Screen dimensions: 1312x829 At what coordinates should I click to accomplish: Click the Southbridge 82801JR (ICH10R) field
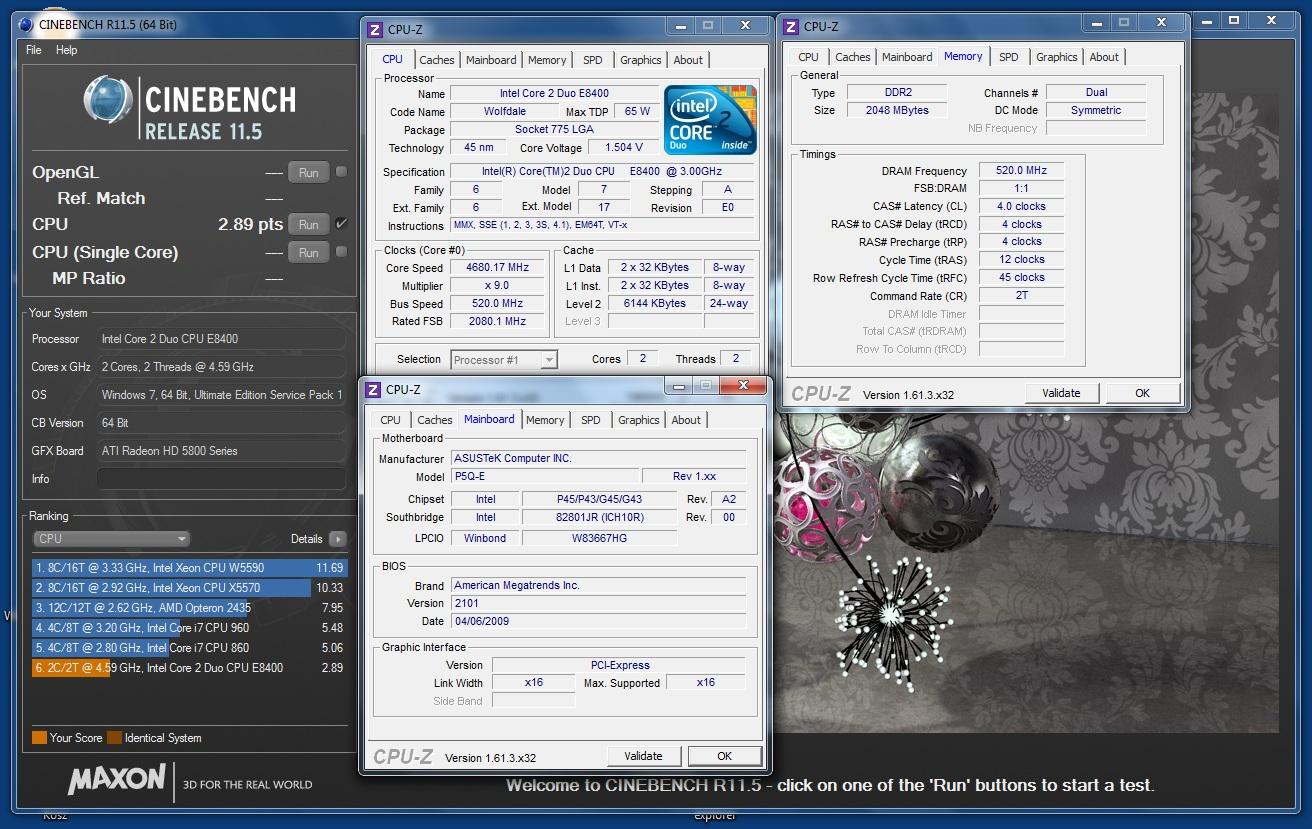click(600, 518)
